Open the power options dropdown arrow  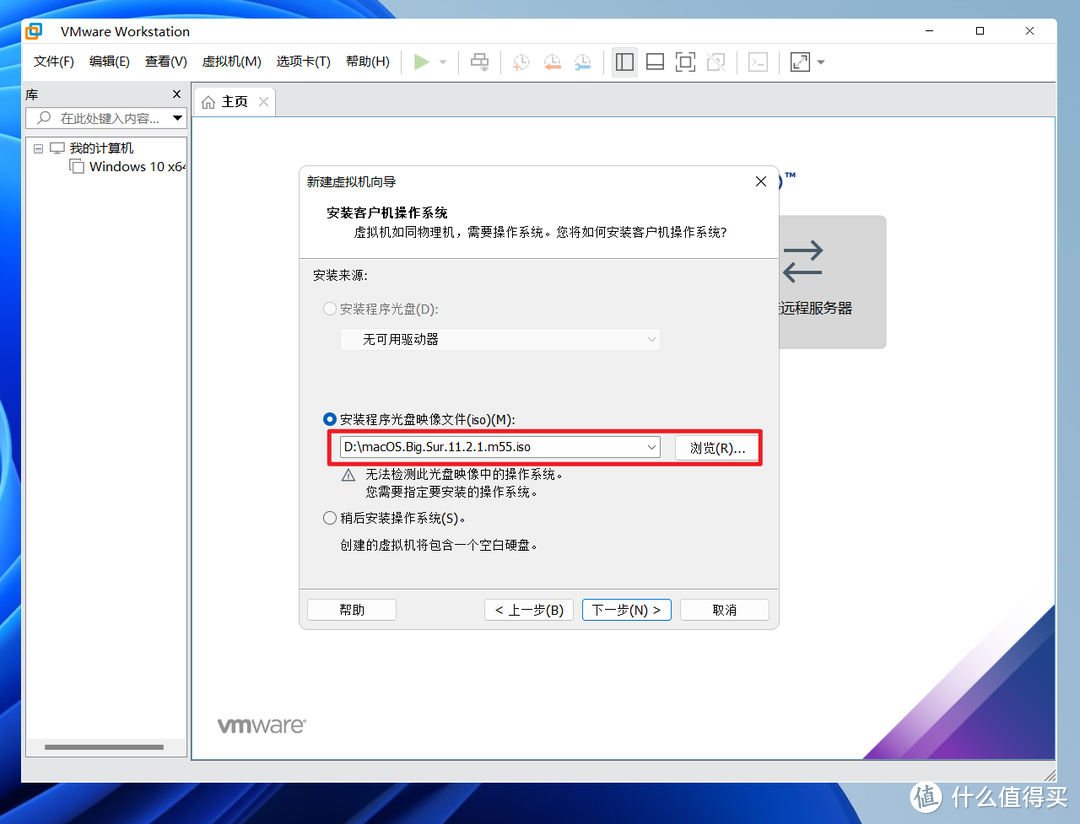tap(443, 62)
